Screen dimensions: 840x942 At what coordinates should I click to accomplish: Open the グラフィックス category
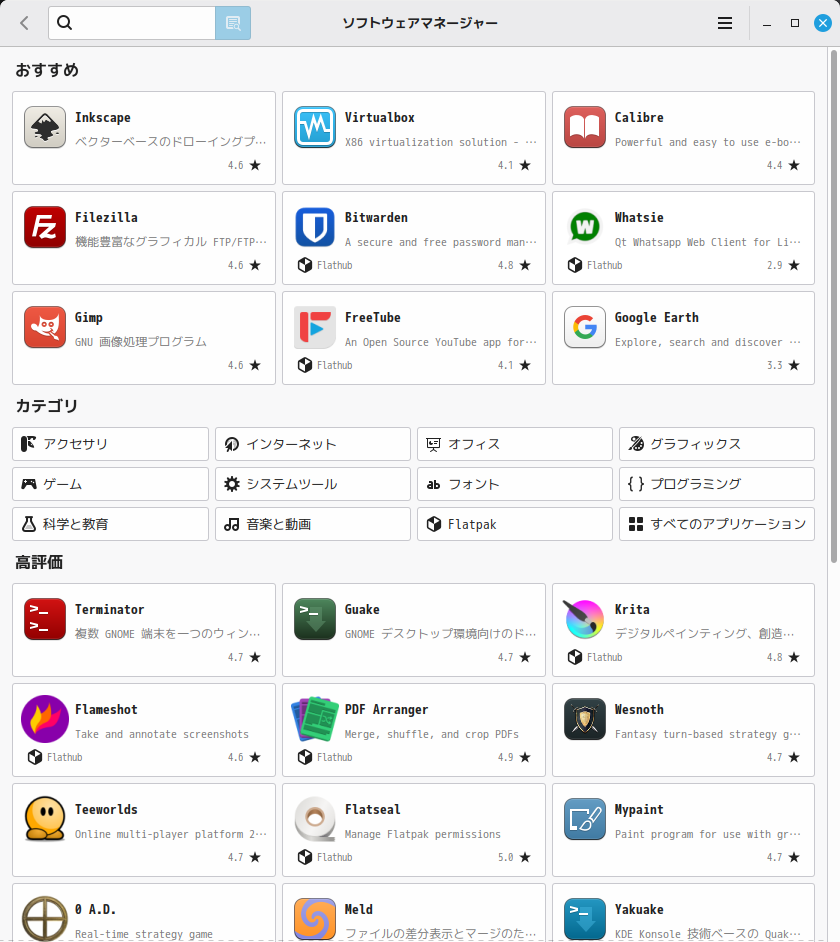716,444
